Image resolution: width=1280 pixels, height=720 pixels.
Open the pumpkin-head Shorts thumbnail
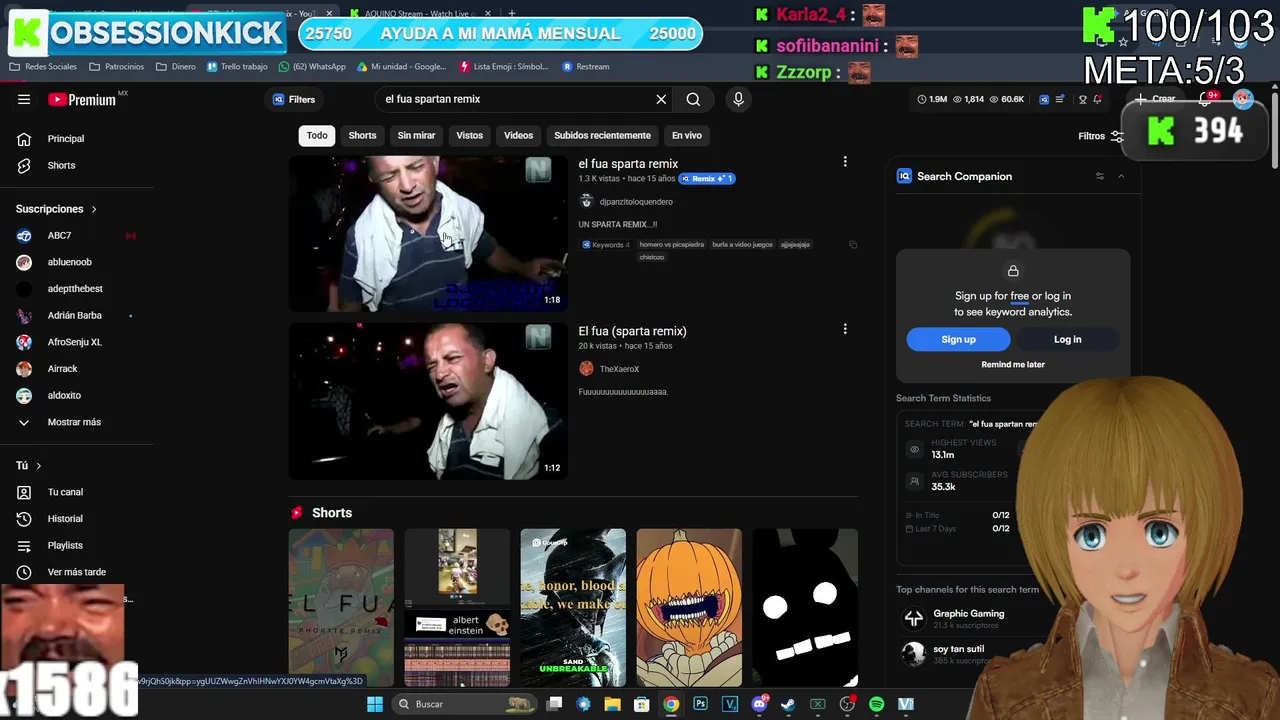click(689, 608)
